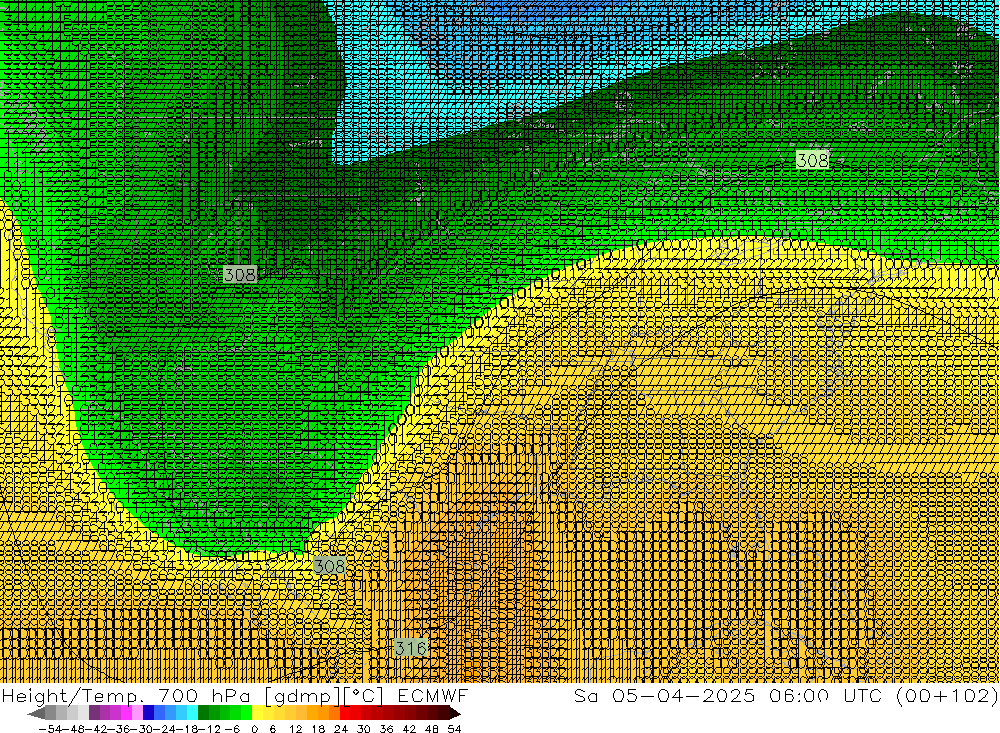Click the bright yellow swatch above 0 in the legend
Image resolution: width=1000 pixels, height=733 pixels.
click(258, 713)
